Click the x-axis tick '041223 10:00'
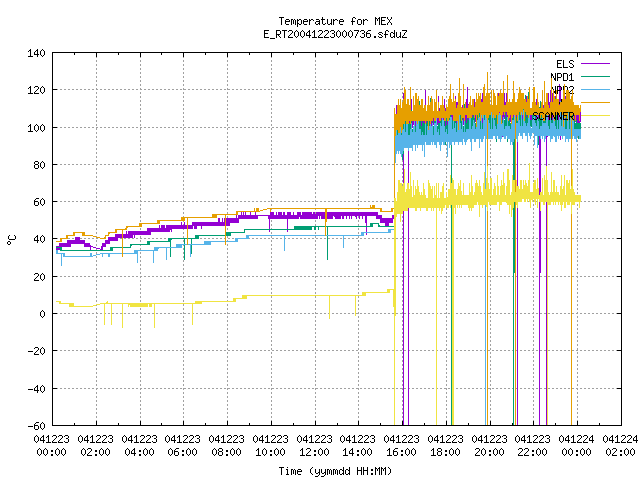The width and height of the screenshot is (640, 480). pos(271,446)
